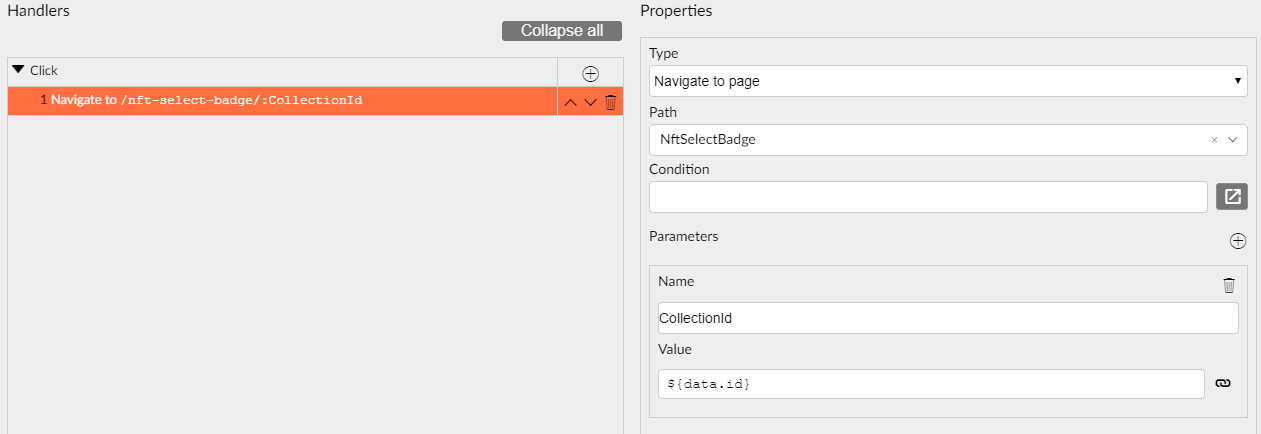Click the Parameters section label
The image size is (1261, 434).
click(x=683, y=237)
